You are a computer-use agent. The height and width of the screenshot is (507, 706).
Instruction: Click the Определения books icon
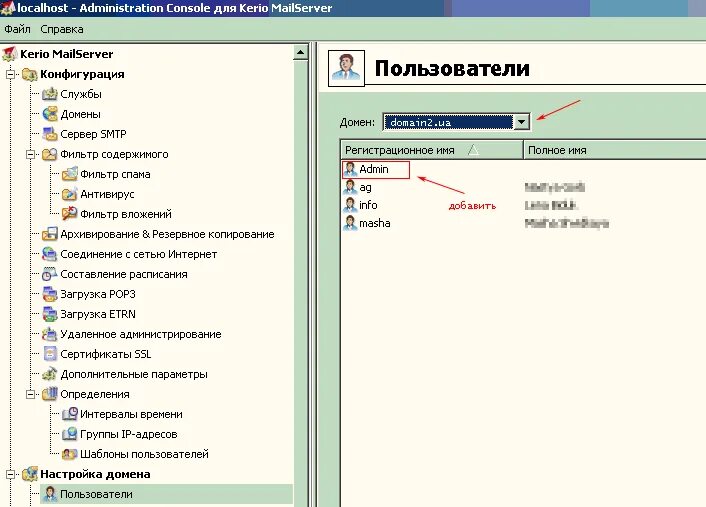50,394
